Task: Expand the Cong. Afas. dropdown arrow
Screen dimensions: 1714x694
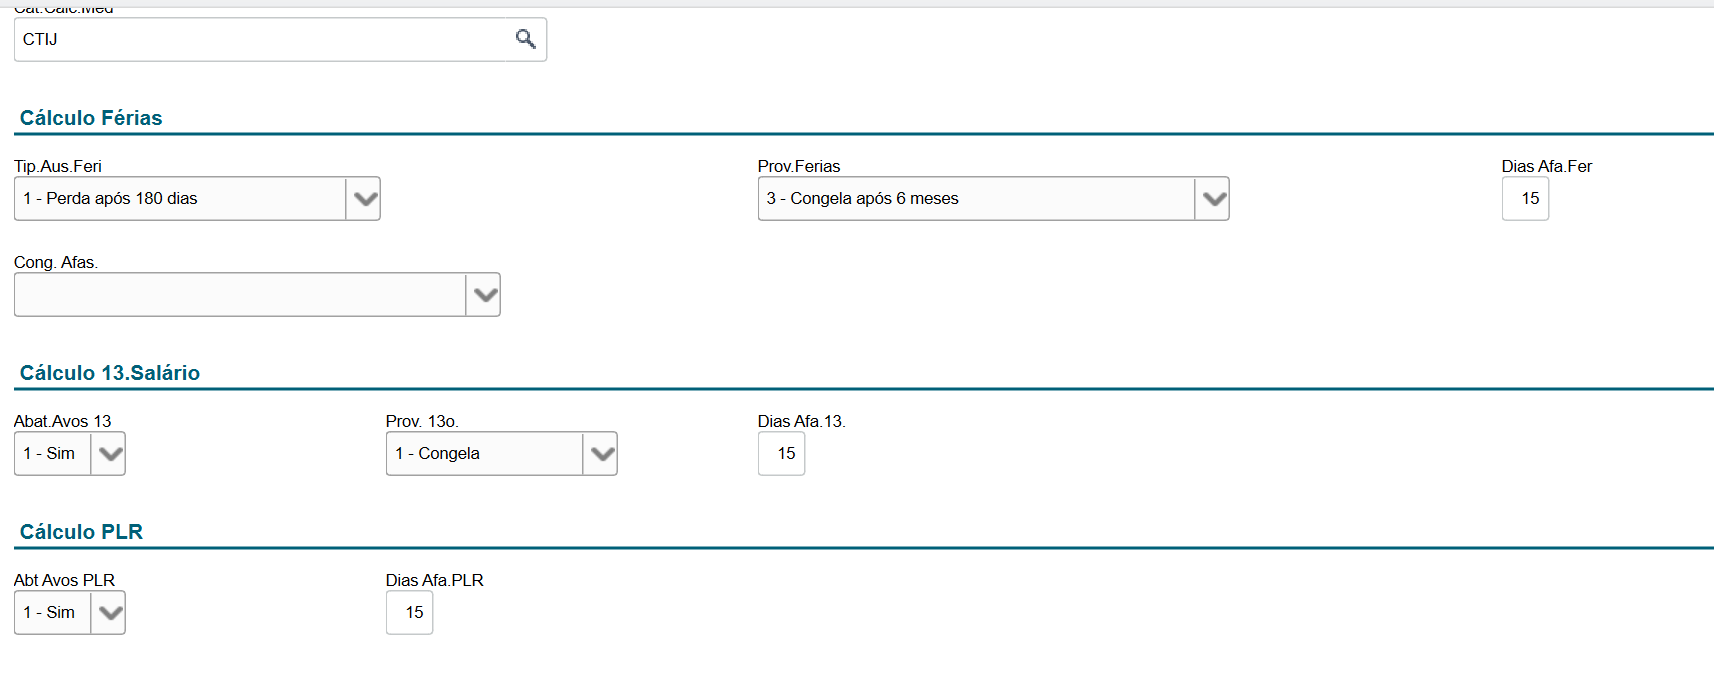Action: [484, 295]
